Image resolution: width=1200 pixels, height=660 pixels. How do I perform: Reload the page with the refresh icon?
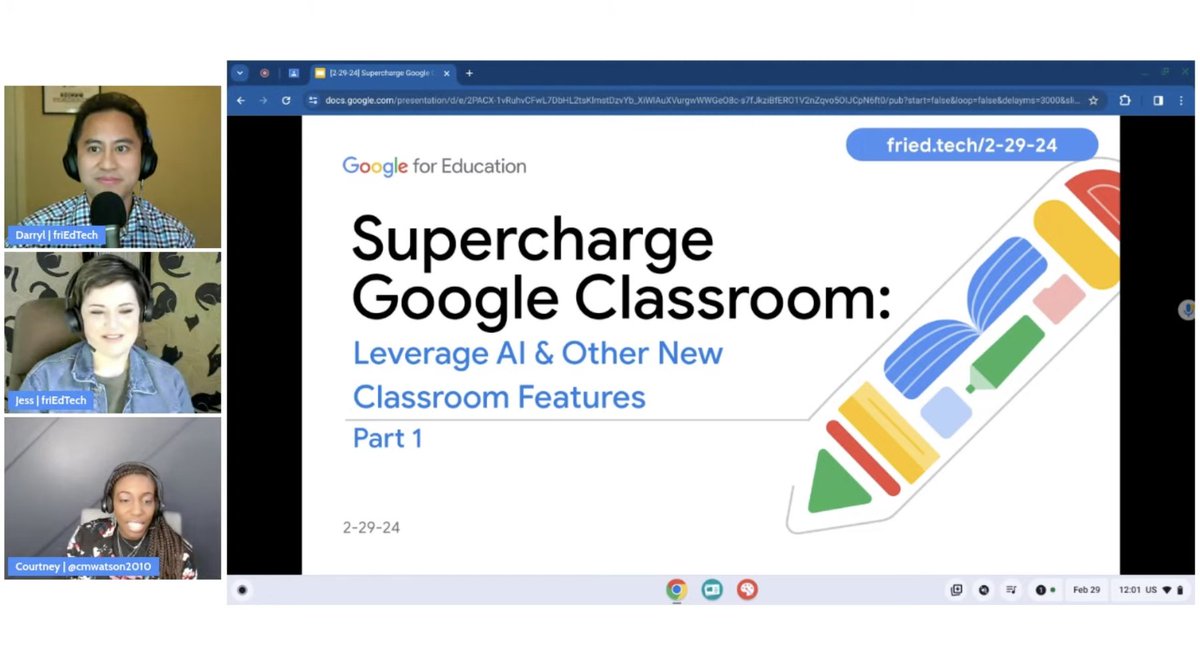point(286,100)
